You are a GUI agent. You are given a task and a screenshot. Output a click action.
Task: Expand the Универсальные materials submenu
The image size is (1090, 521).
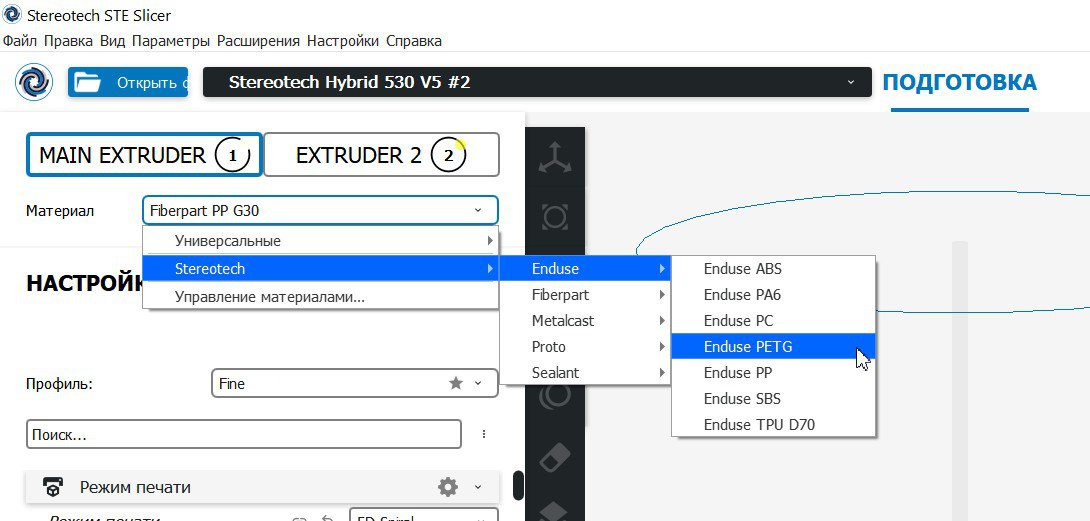pos(320,241)
